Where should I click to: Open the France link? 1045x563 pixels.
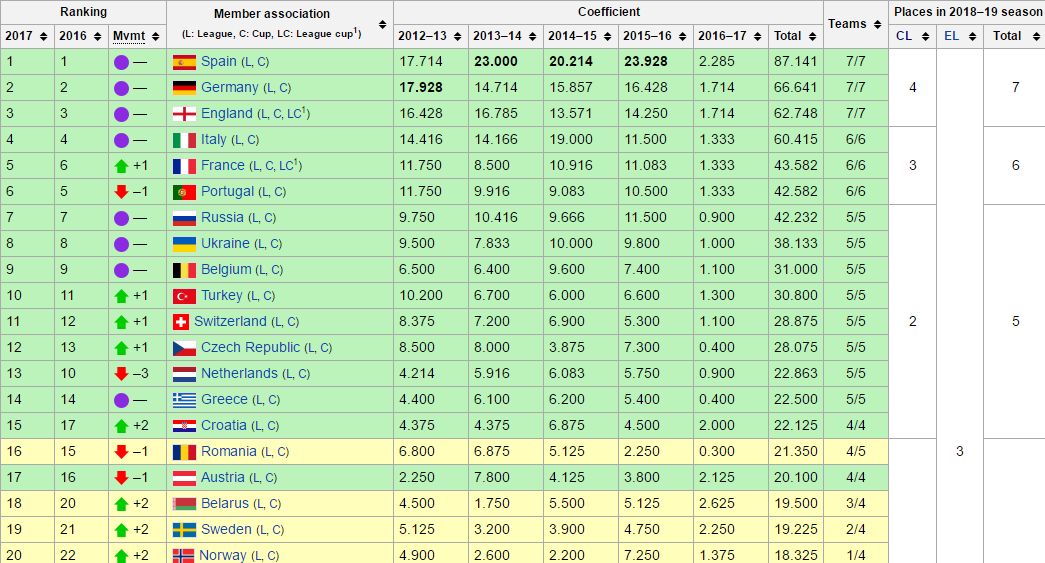coord(223,165)
